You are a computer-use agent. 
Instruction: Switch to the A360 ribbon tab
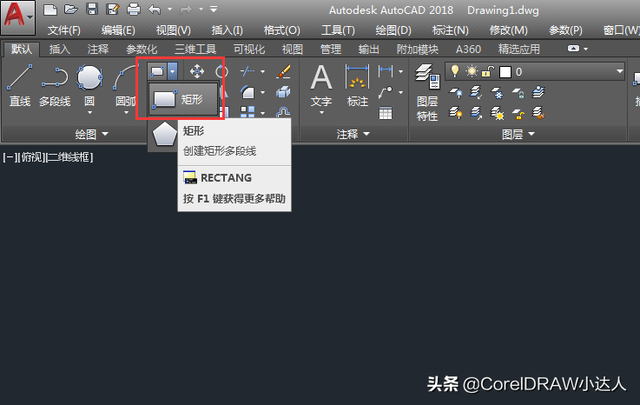tap(468, 49)
